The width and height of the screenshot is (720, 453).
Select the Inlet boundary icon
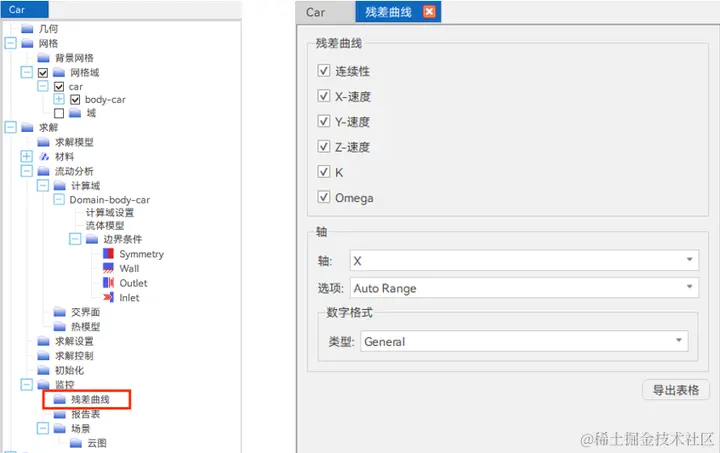tap(108, 297)
